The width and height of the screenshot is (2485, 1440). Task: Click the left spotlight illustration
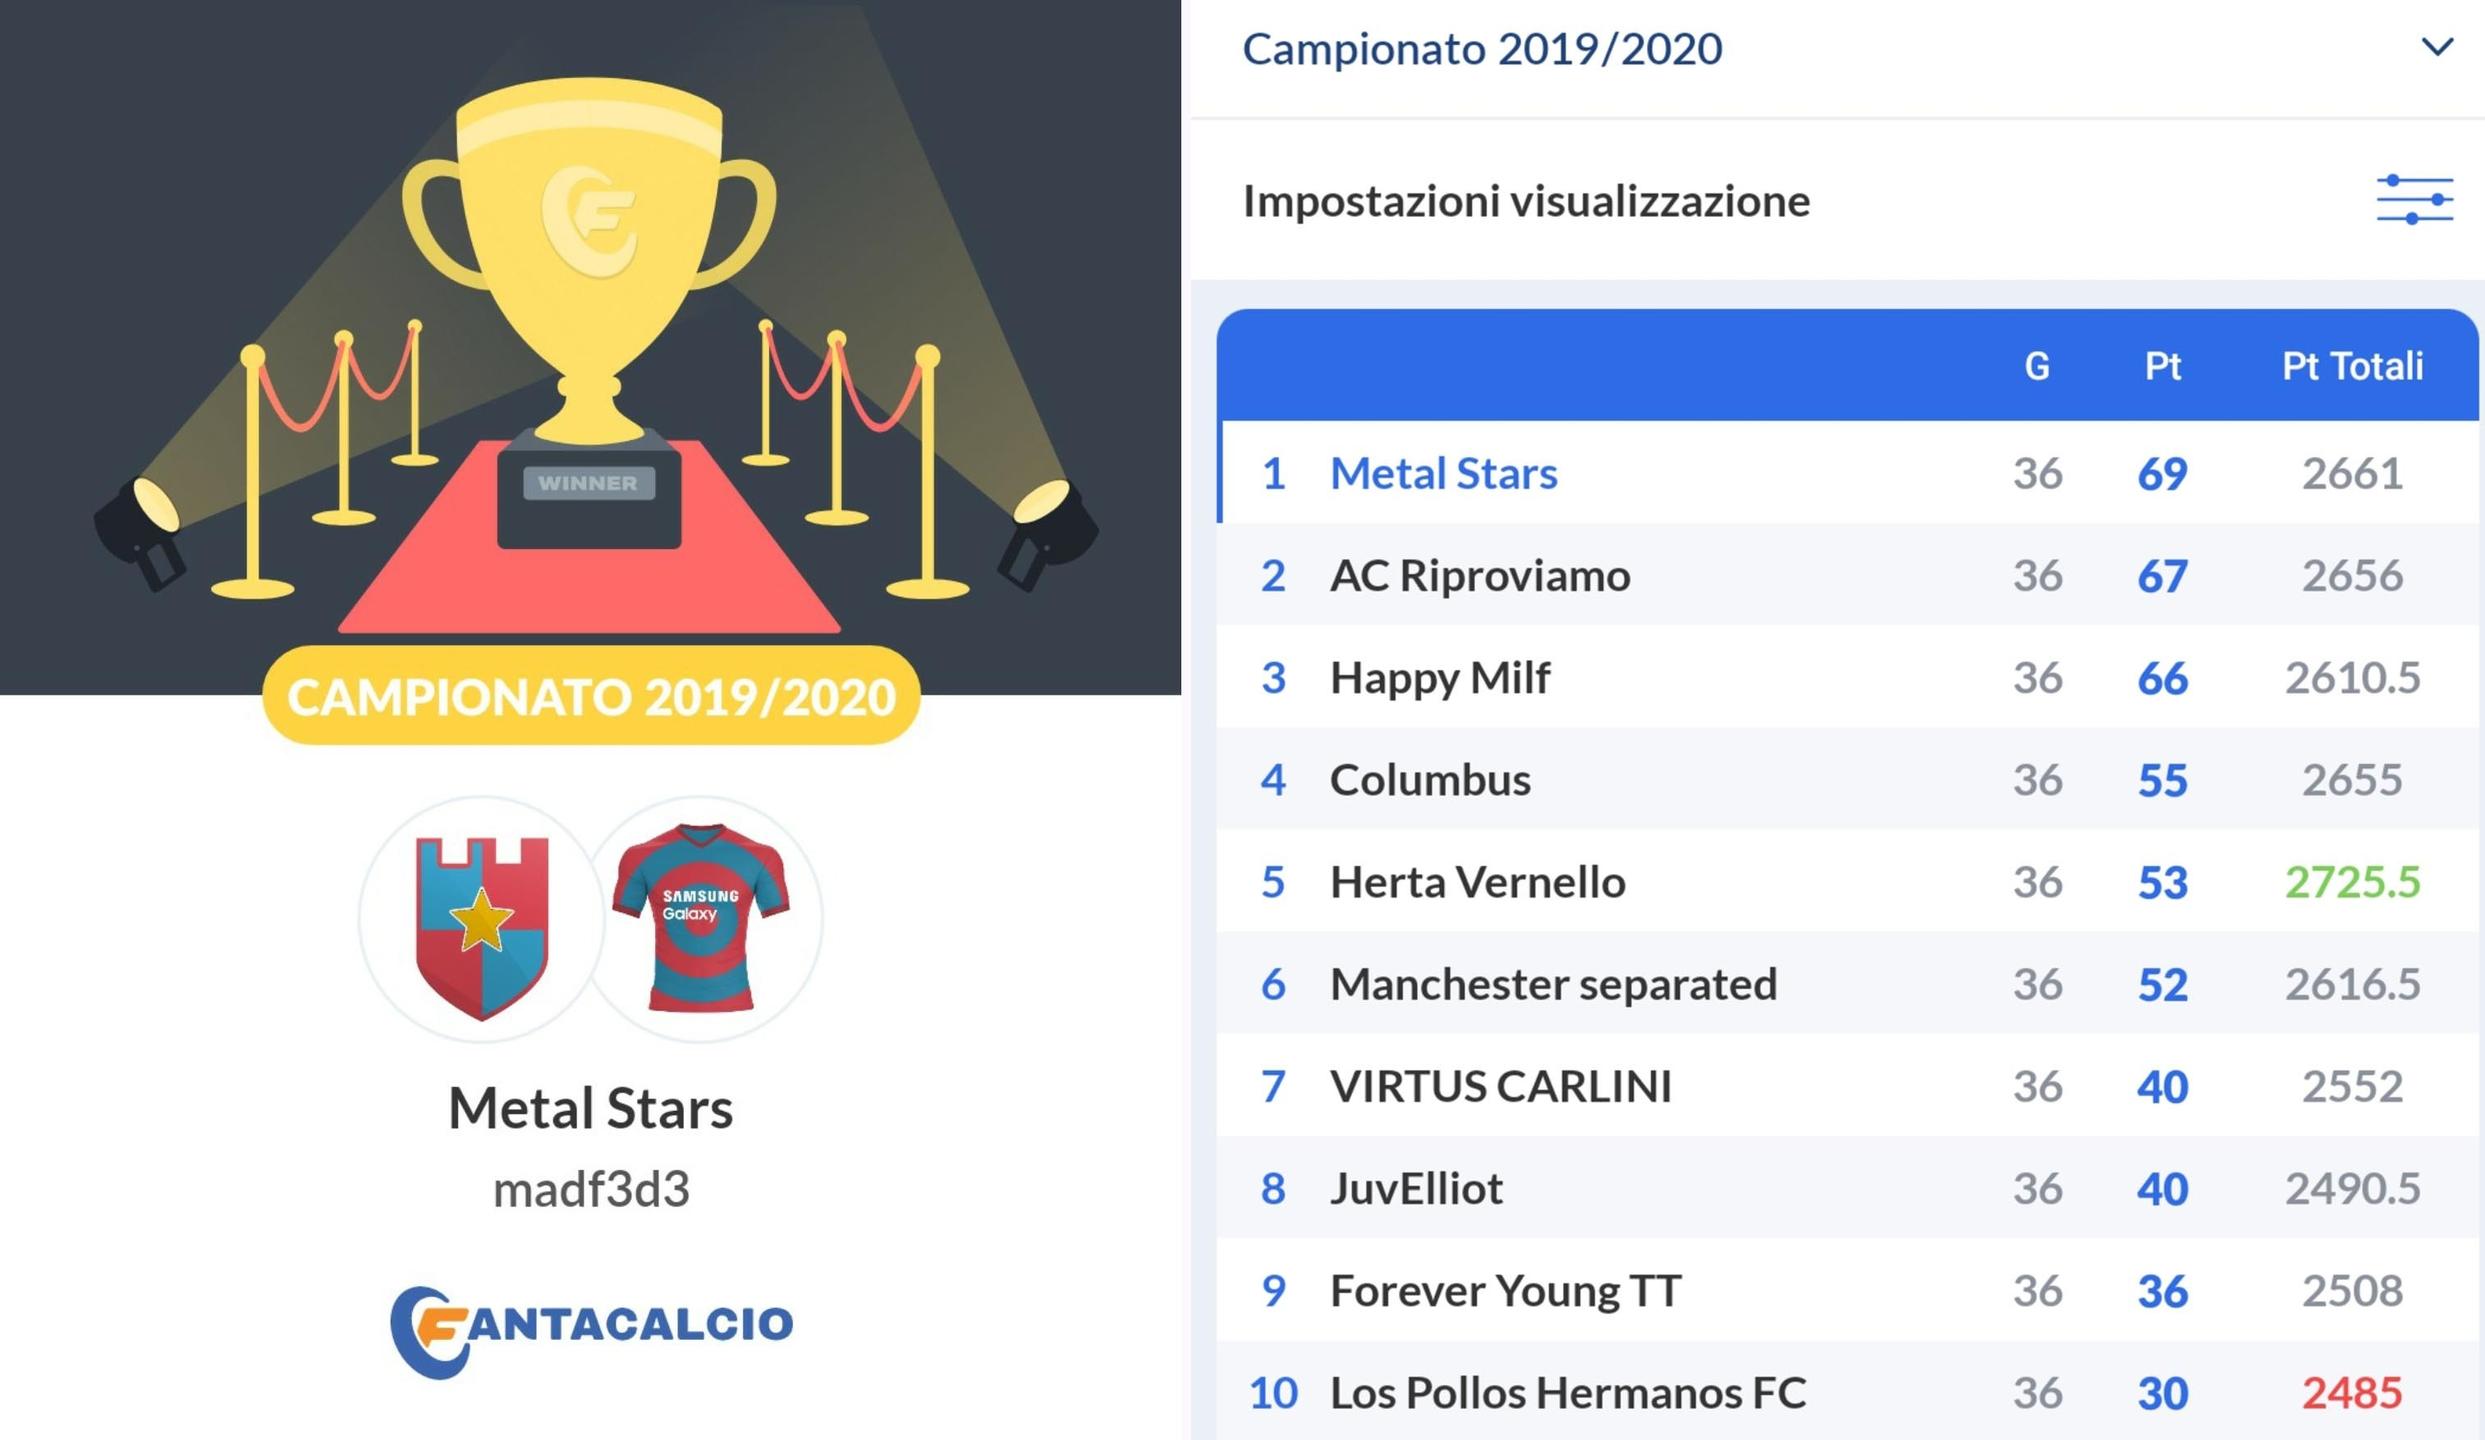[x=141, y=532]
